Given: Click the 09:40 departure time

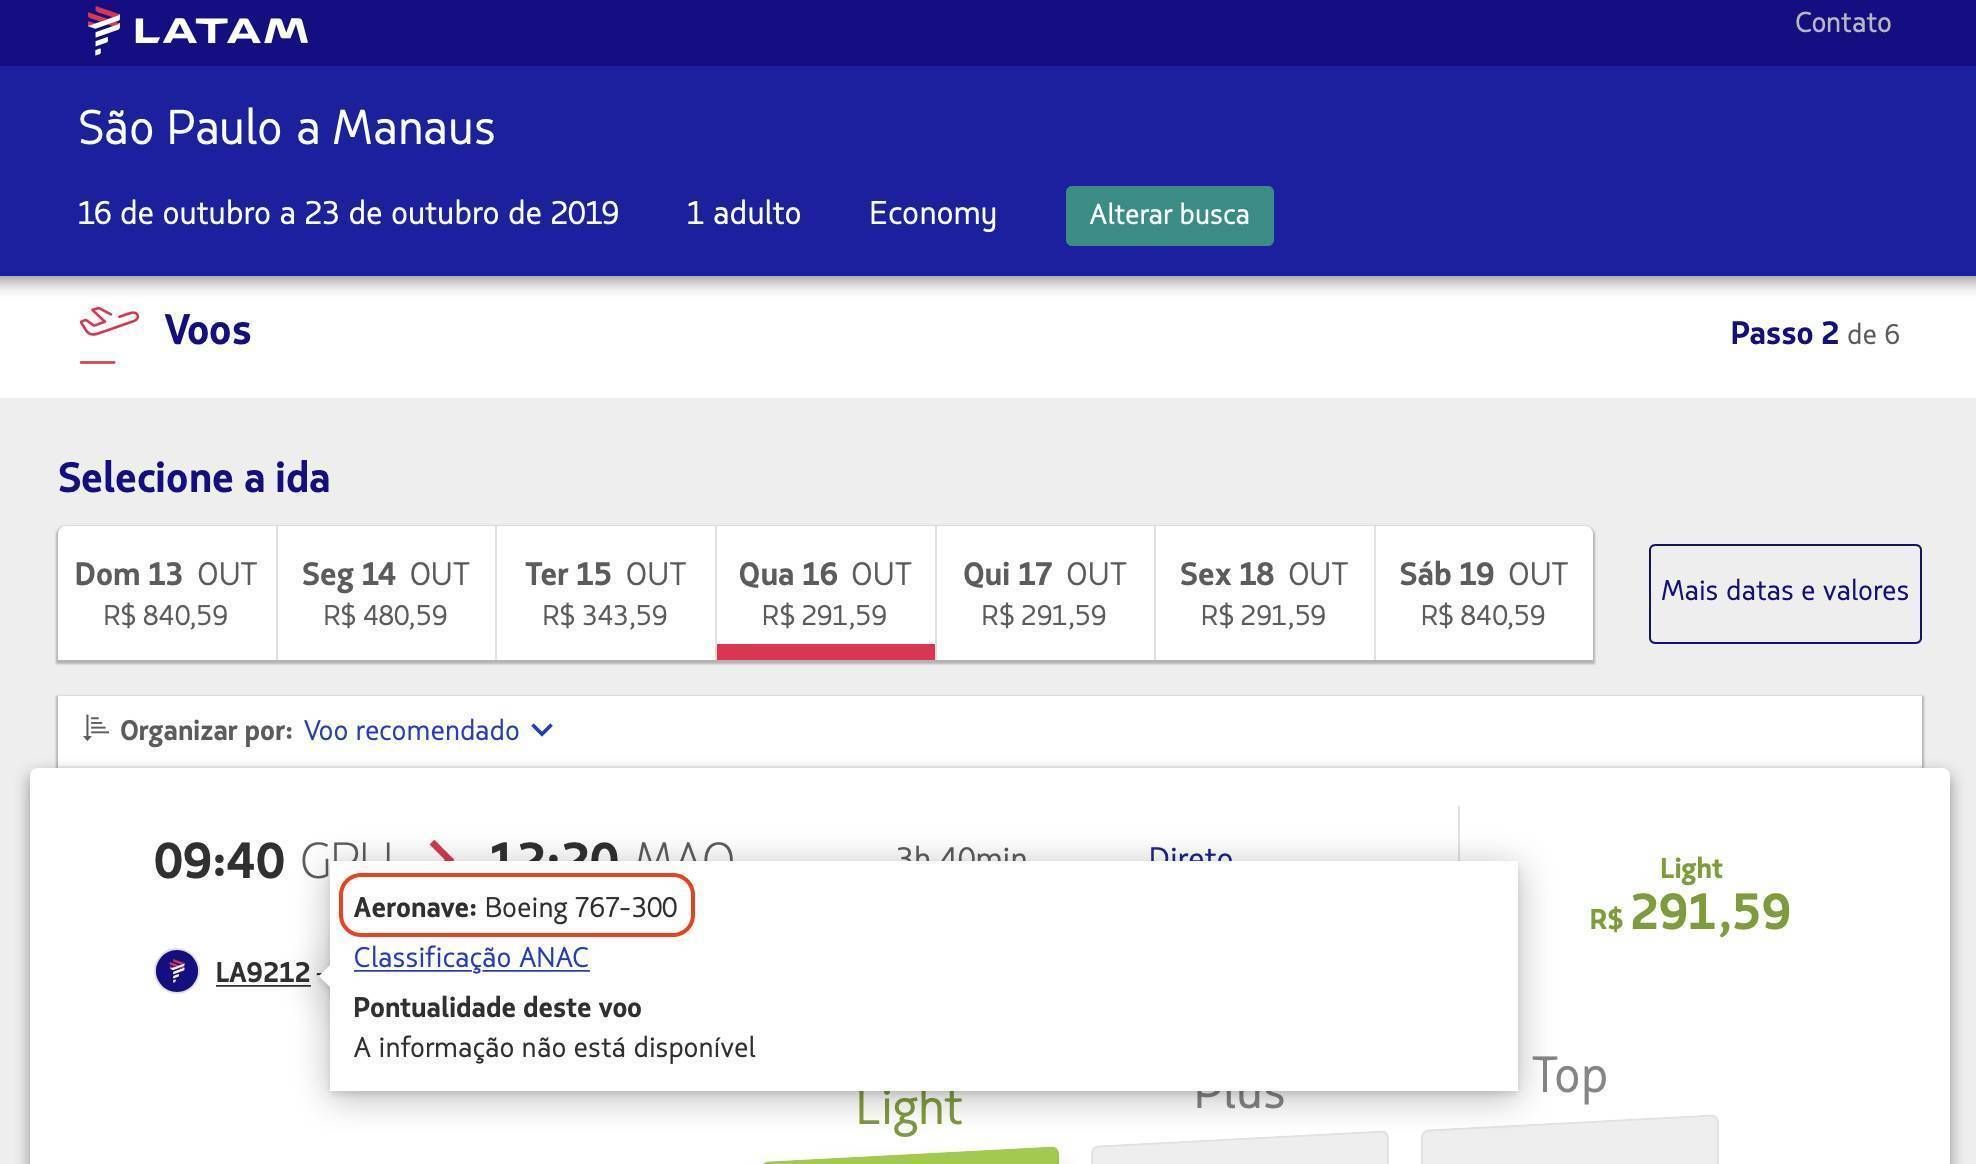Looking at the screenshot, I should [219, 861].
